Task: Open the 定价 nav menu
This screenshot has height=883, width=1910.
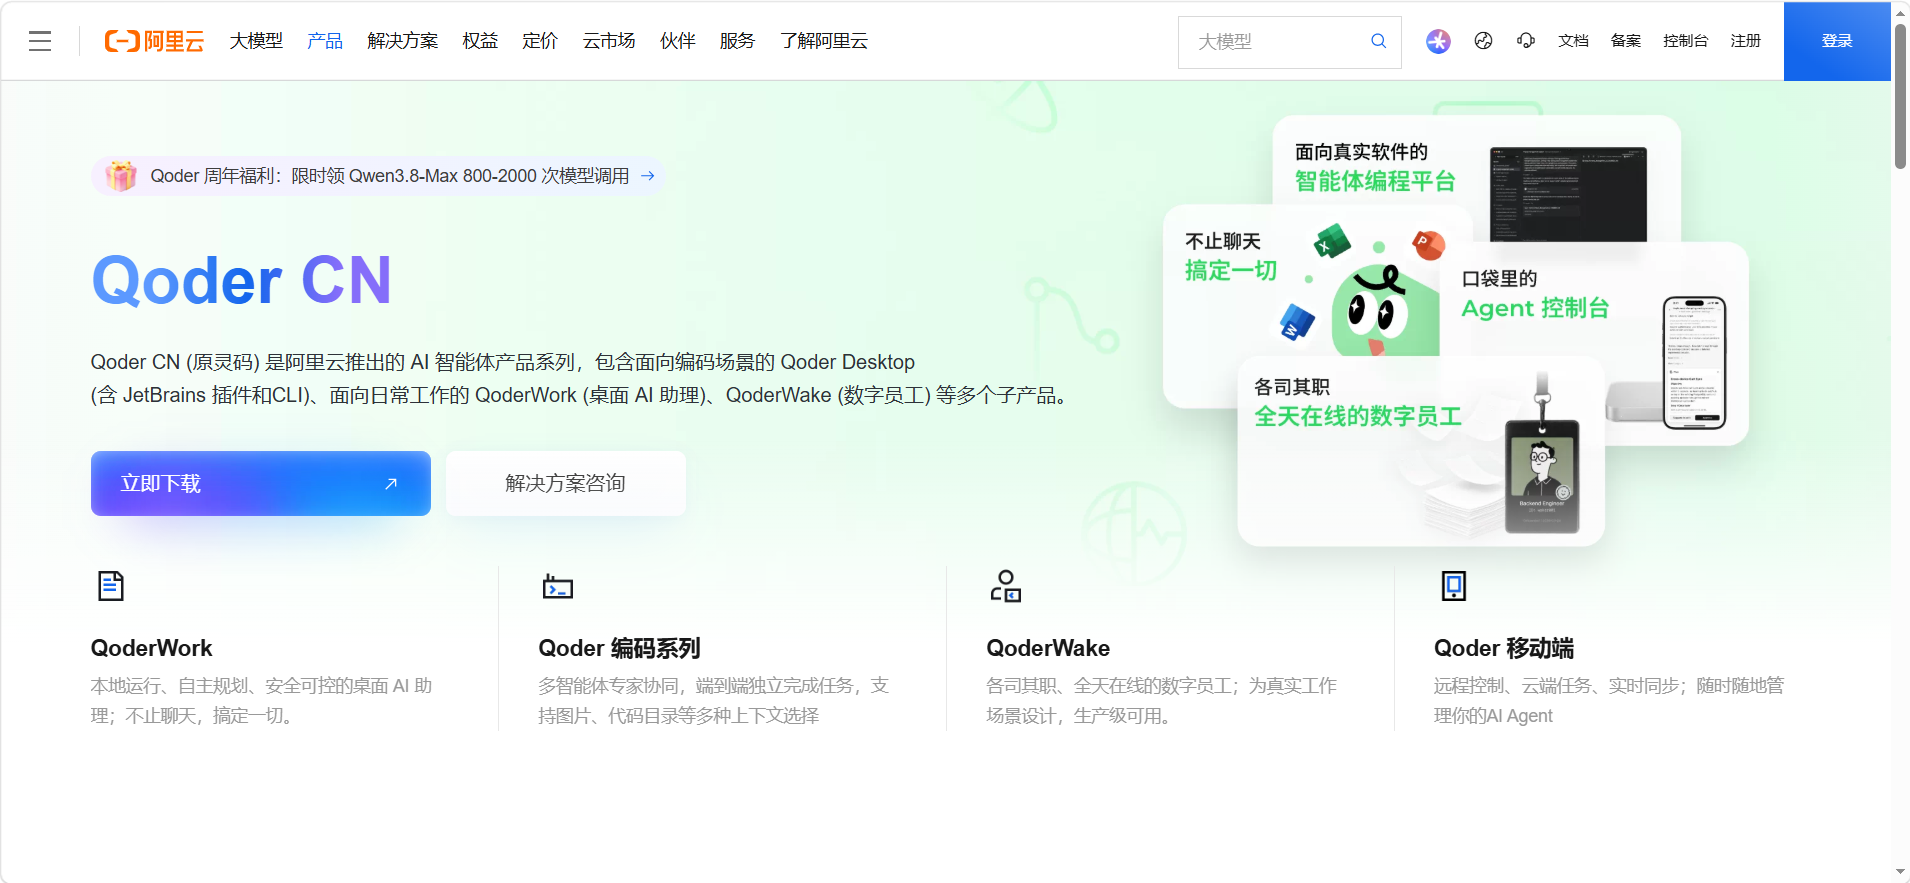Action: (x=540, y=41)
